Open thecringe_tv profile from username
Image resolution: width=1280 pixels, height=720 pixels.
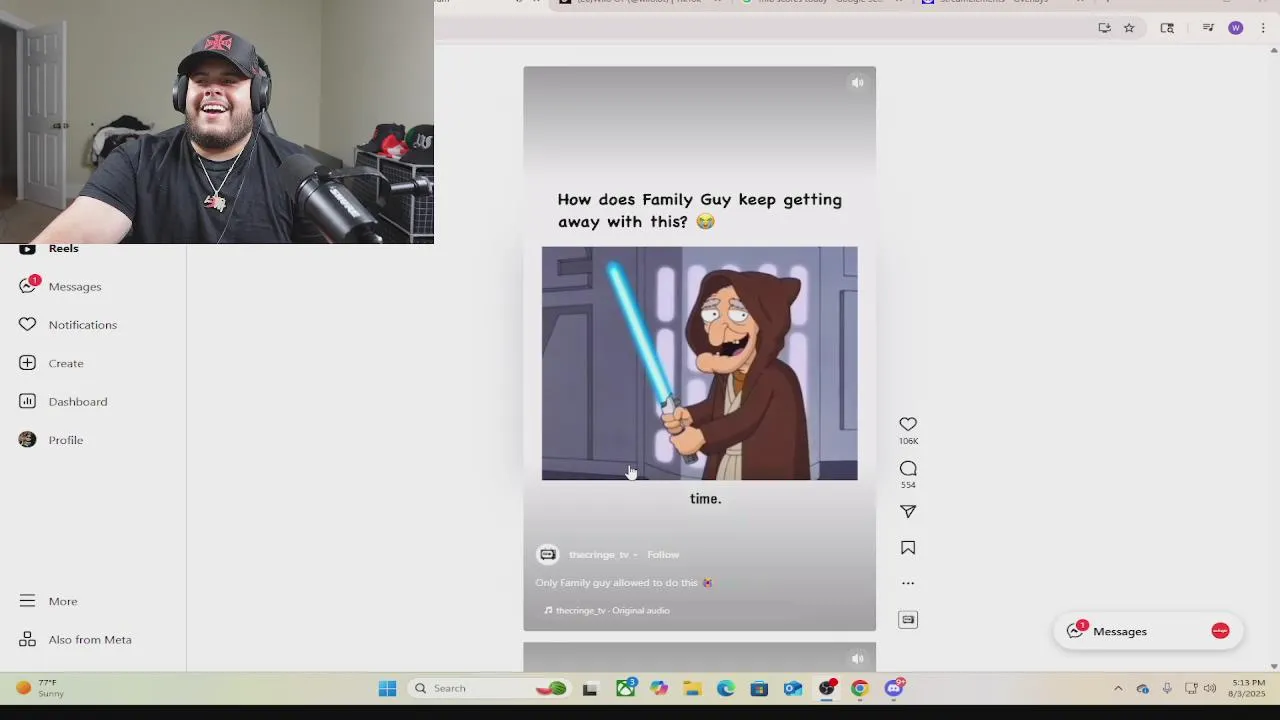[x=598, y=555]
